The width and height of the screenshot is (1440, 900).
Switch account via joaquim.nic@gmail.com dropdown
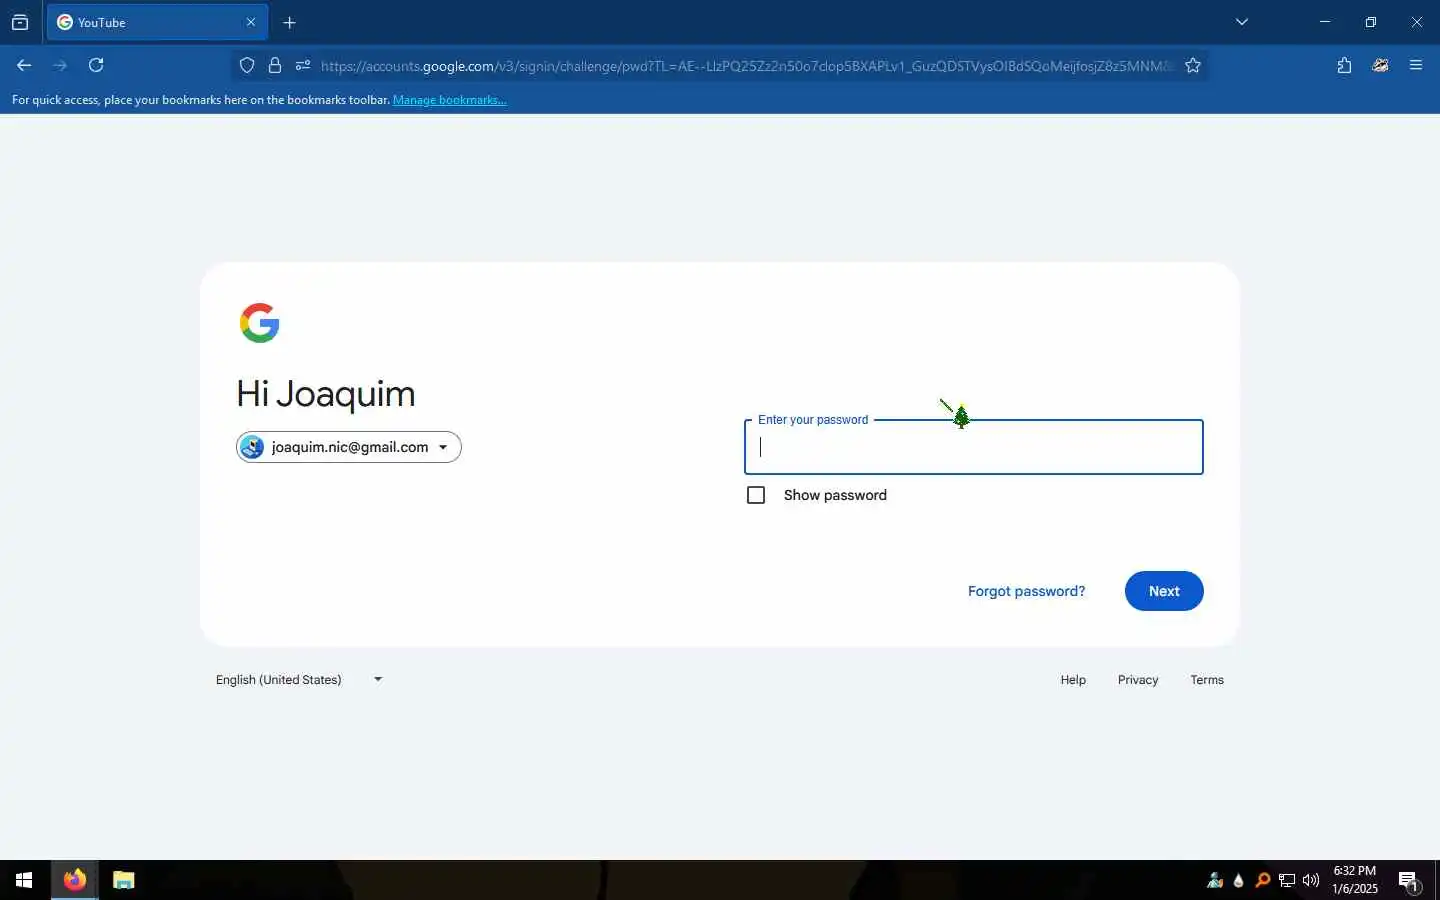[349, 447]
